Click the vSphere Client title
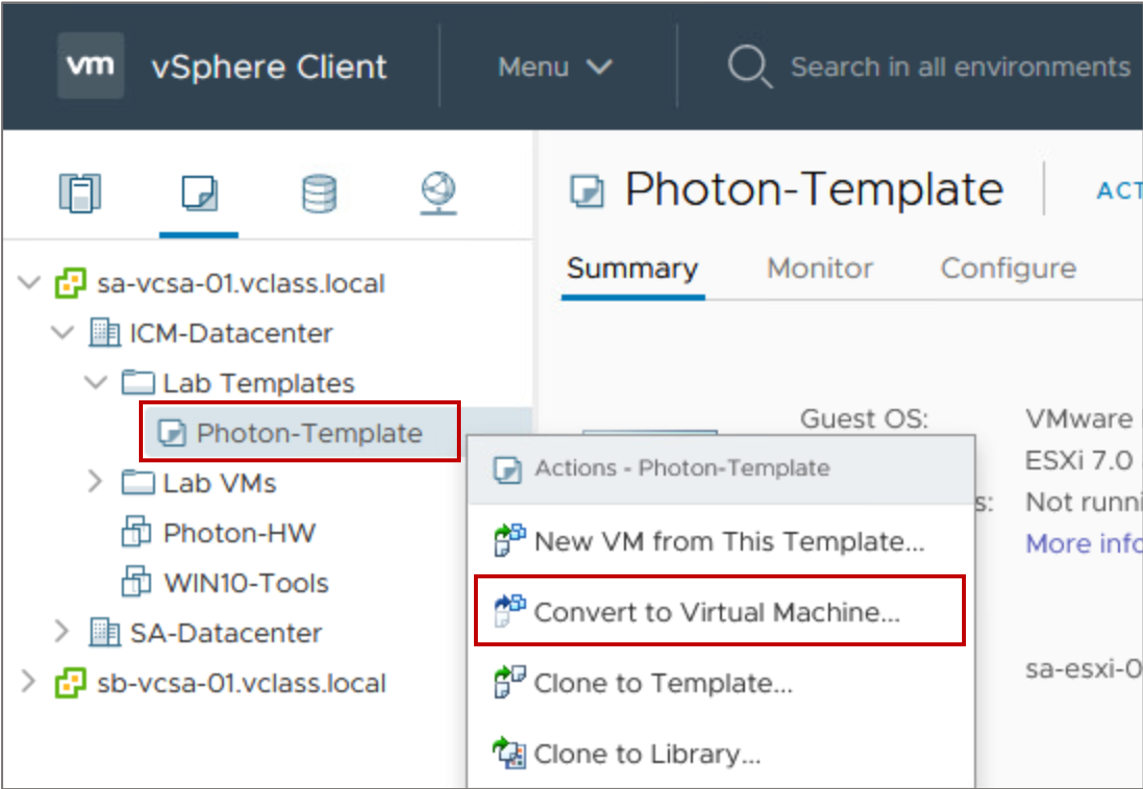 coord(269,67)
